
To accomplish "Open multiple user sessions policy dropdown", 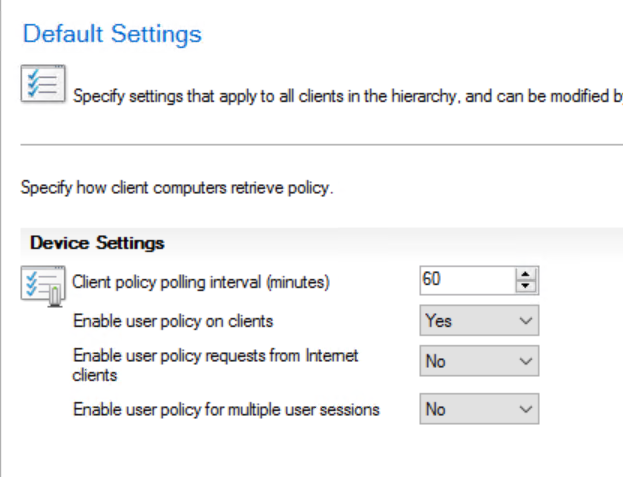I will pyautogui.click(x=479, y=409).
